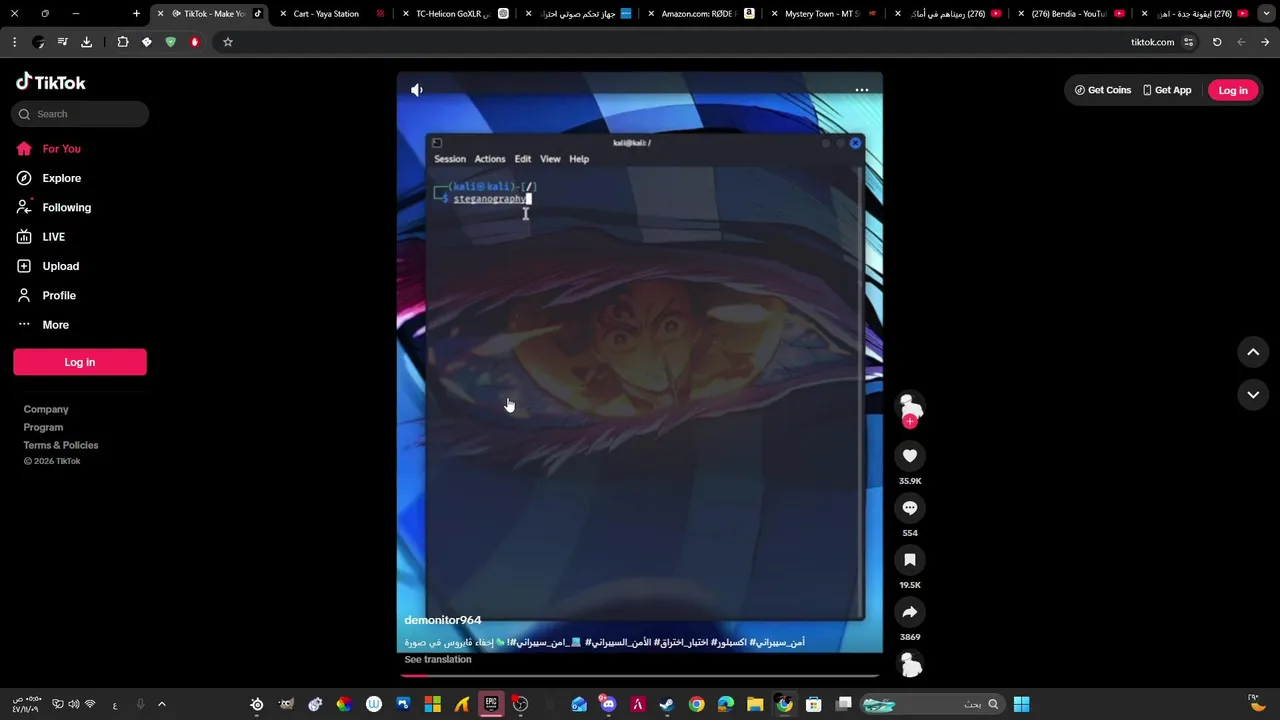The width and height of the screenshot is (1280, 720).
Task: Show hidden system tray icons
Action: 161,704
